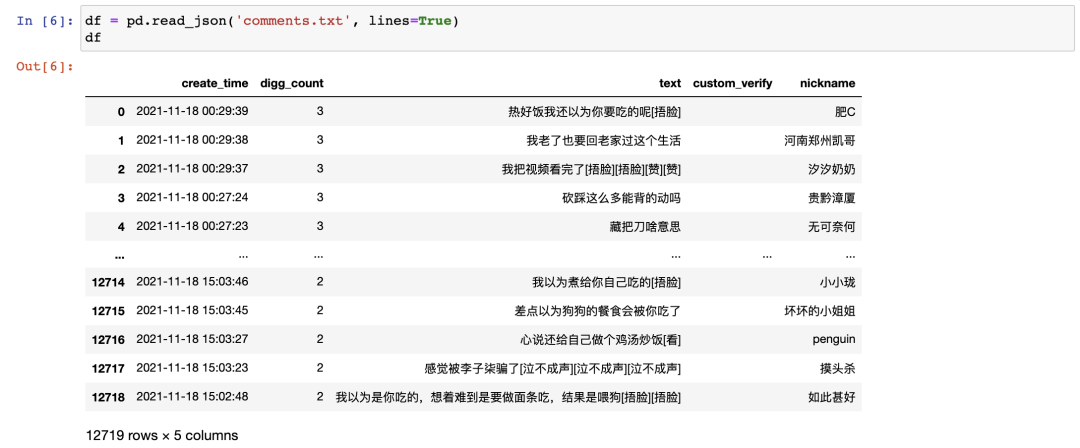Select row index 12716
The image size is (1080, 448).
[x=109, y=340]
